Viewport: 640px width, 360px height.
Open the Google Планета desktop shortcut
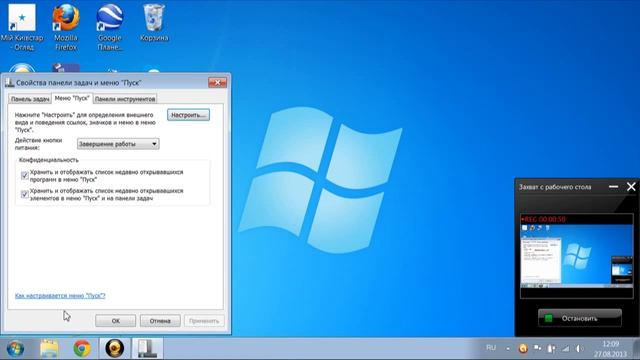(x=109, y=27)
